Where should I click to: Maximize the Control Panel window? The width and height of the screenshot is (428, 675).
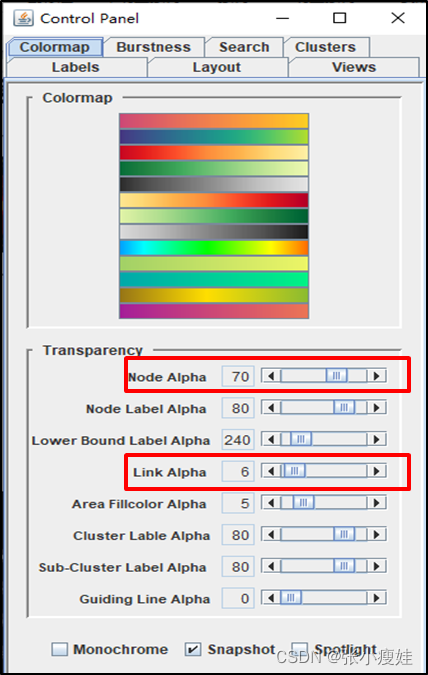coord(340,18)
